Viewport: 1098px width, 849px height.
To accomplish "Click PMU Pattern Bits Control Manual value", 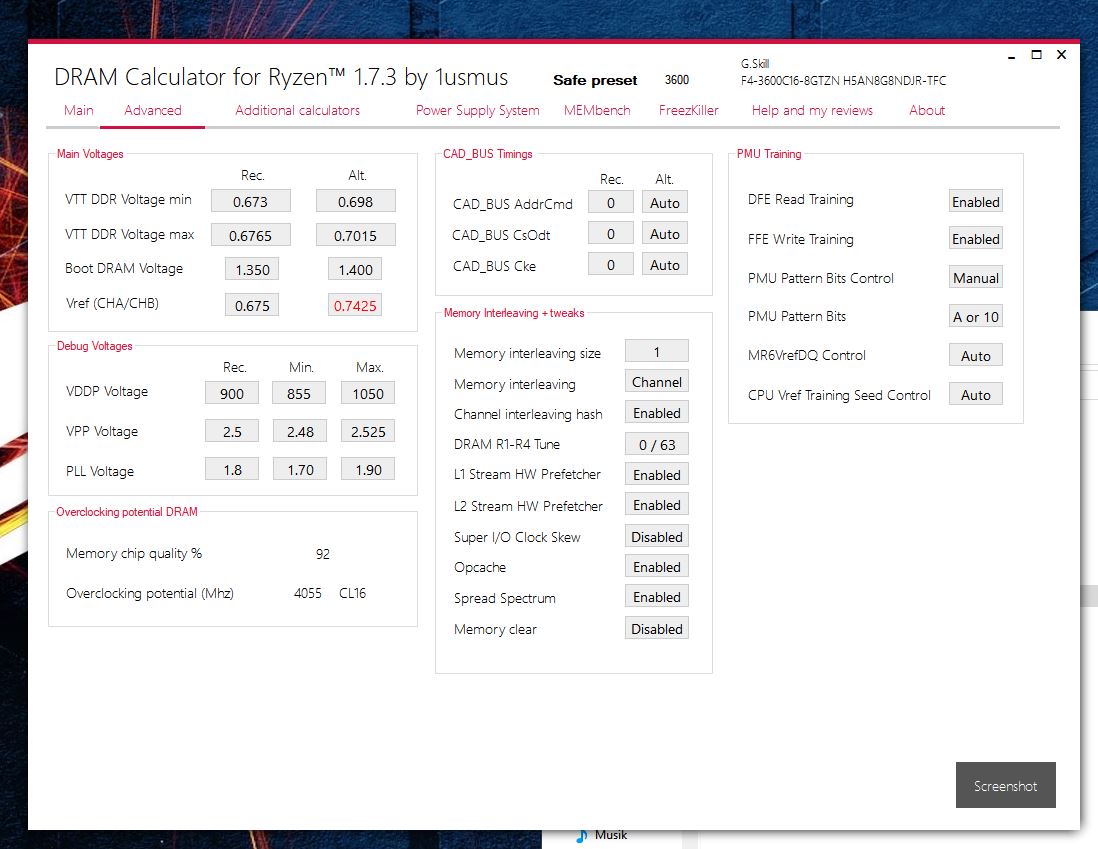I will point(975,277).
